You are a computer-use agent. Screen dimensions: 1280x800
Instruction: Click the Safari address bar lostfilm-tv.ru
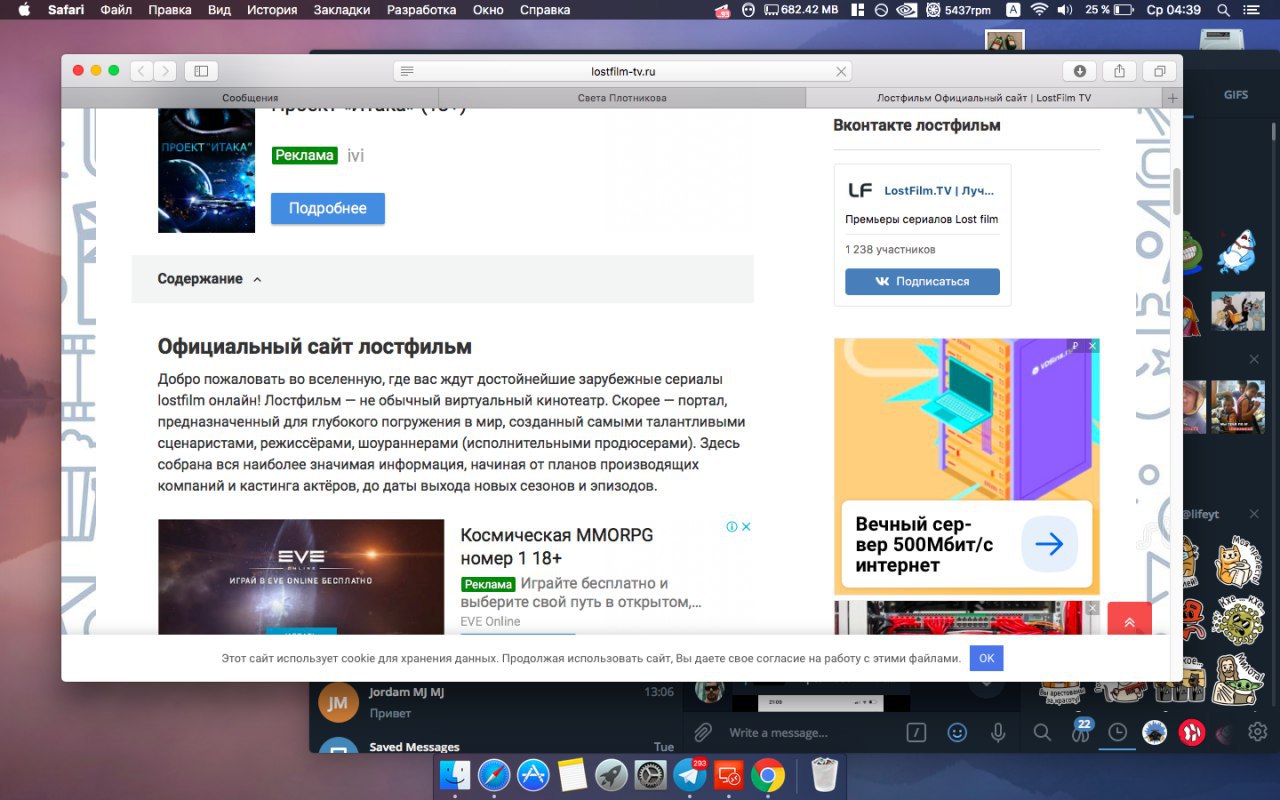623,71
